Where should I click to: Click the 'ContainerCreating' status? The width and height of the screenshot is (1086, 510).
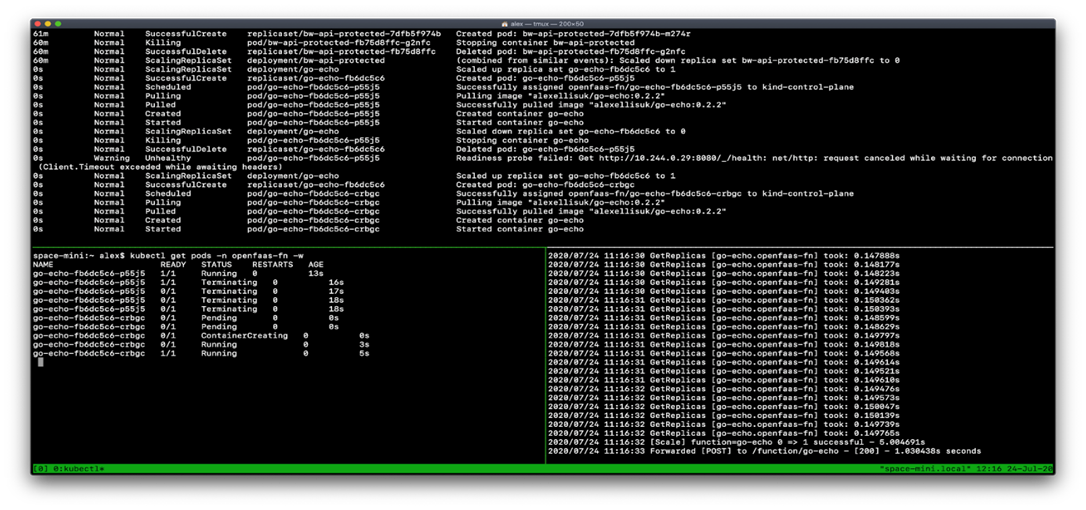coord(244,335)
